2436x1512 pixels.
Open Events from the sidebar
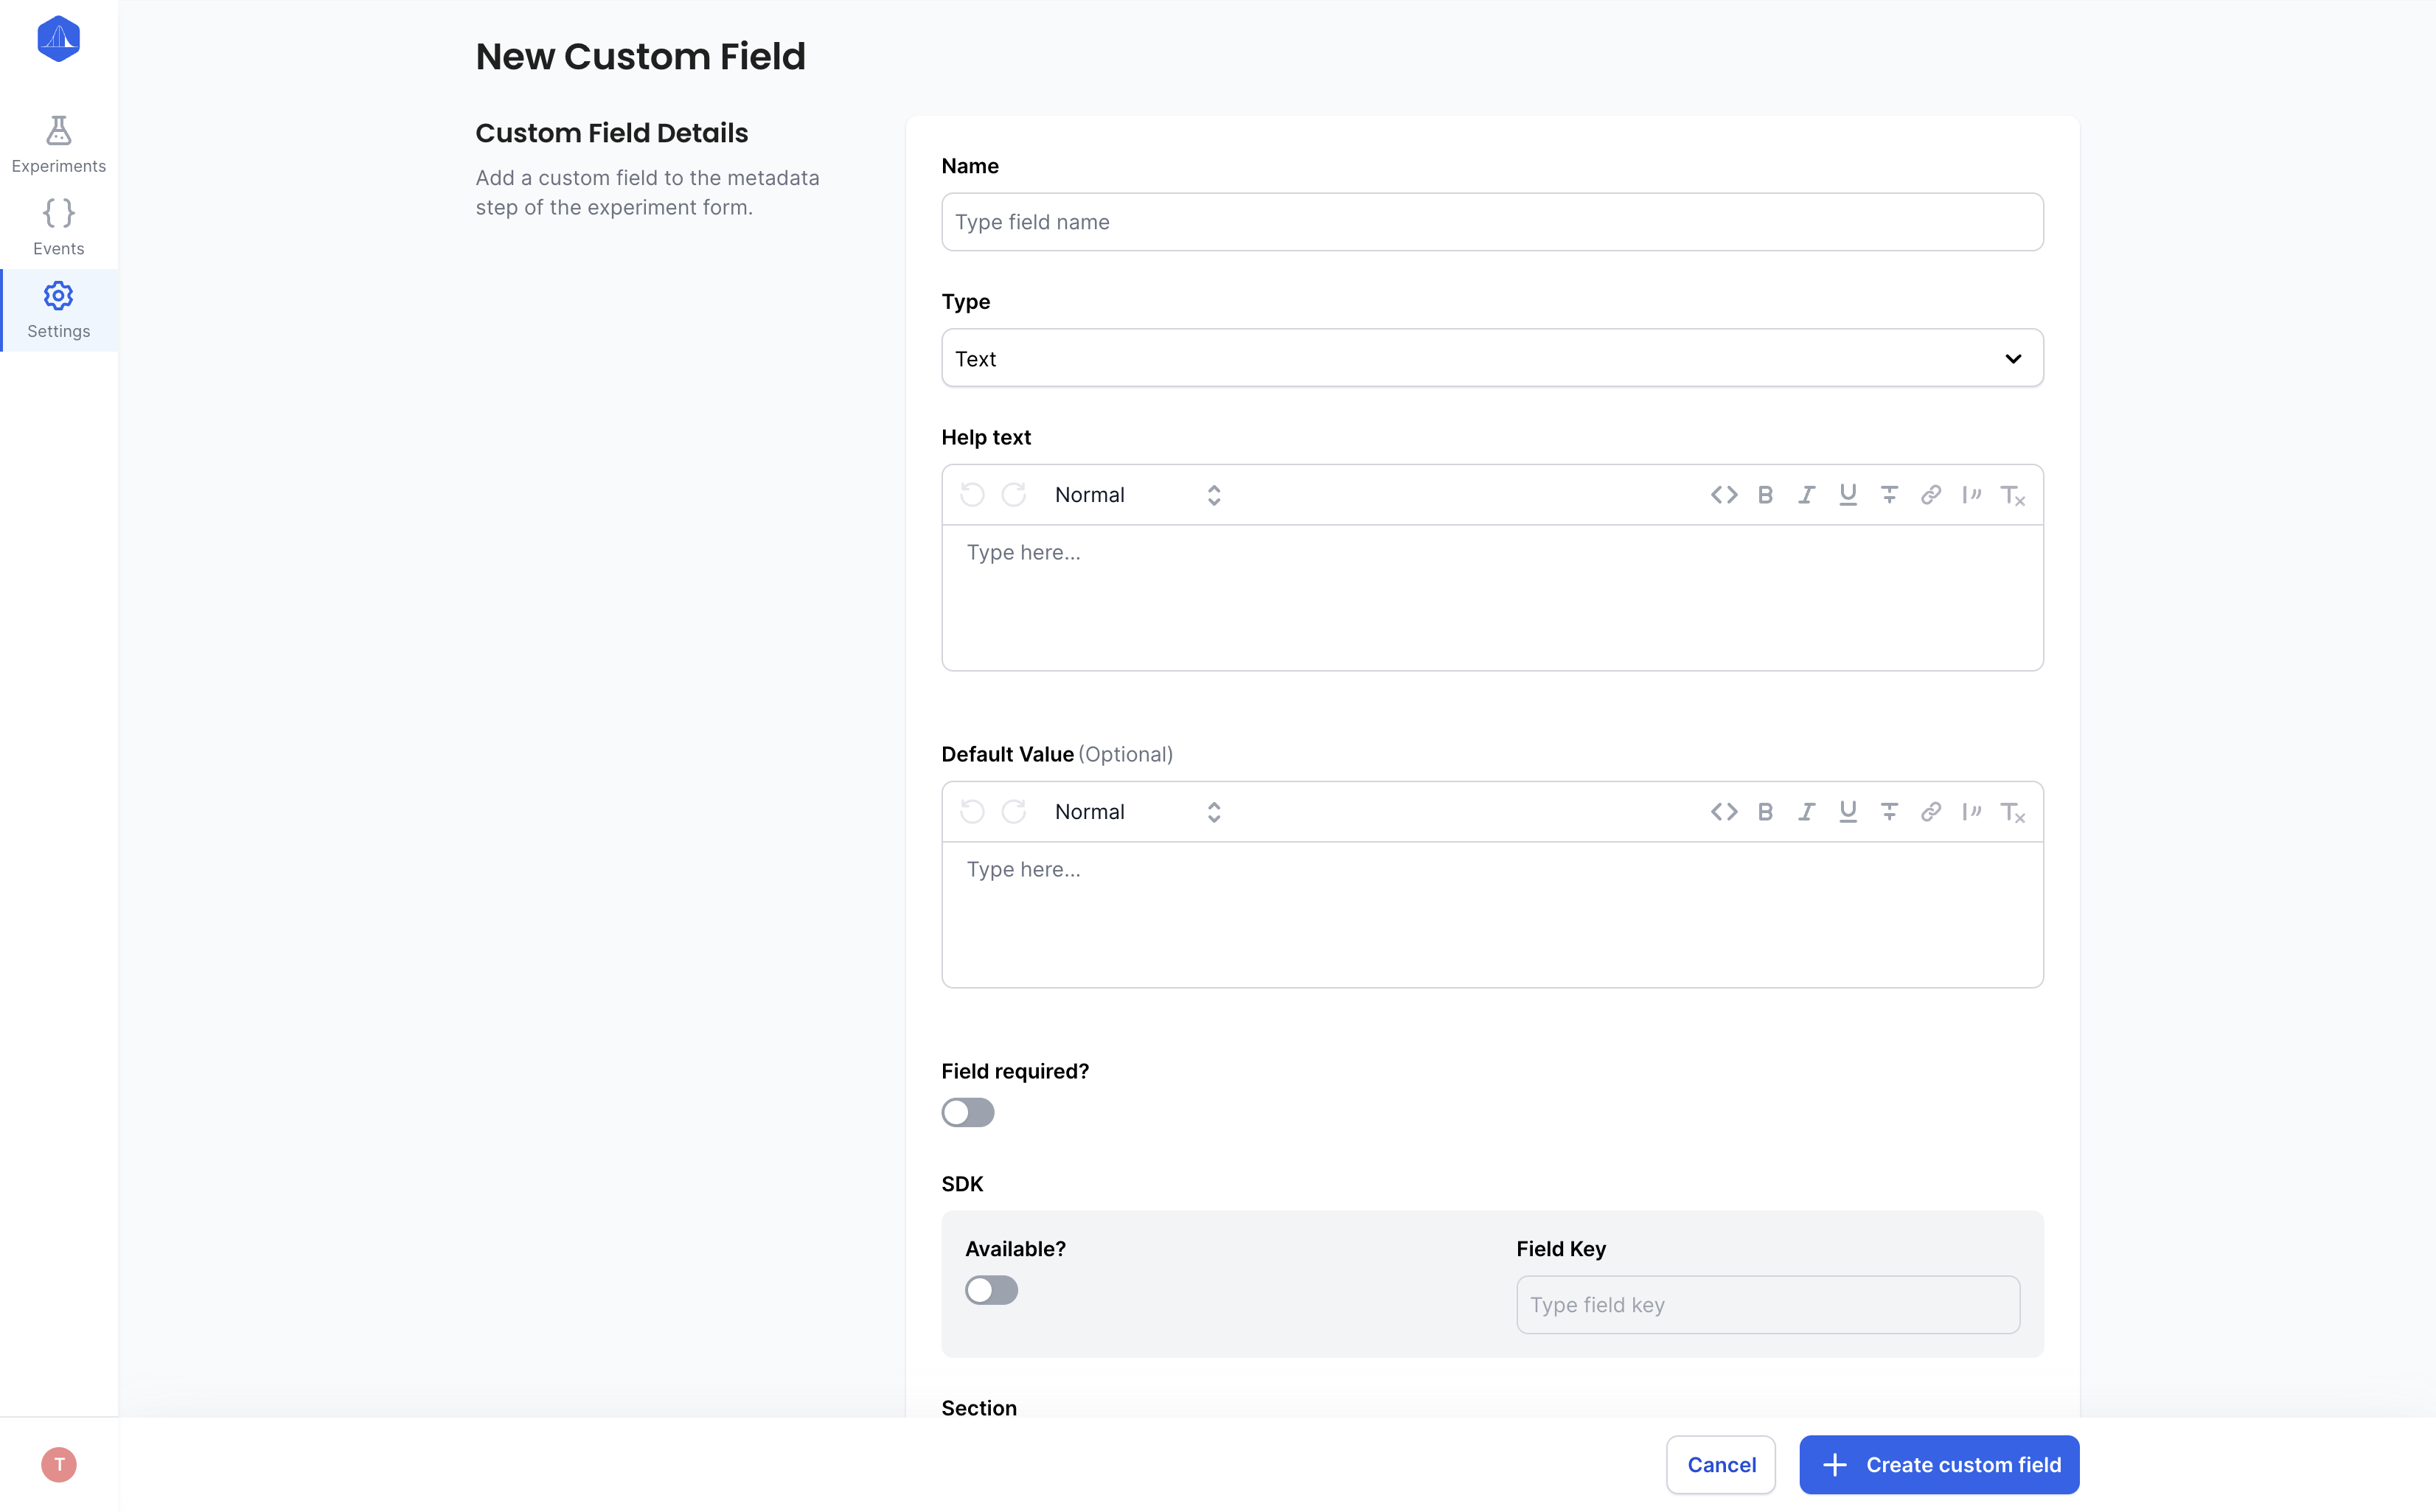click(x=58, y=228)
